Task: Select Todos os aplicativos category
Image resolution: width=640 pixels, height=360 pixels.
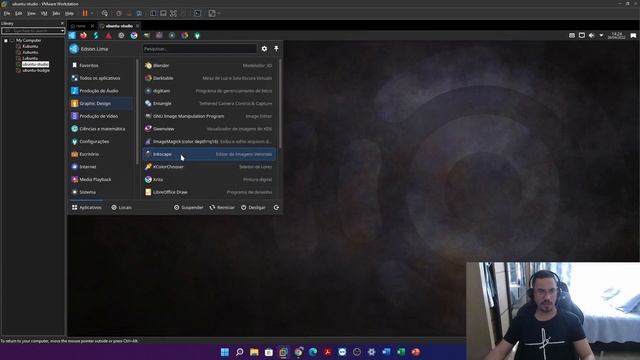Action: tap(101, 78)
